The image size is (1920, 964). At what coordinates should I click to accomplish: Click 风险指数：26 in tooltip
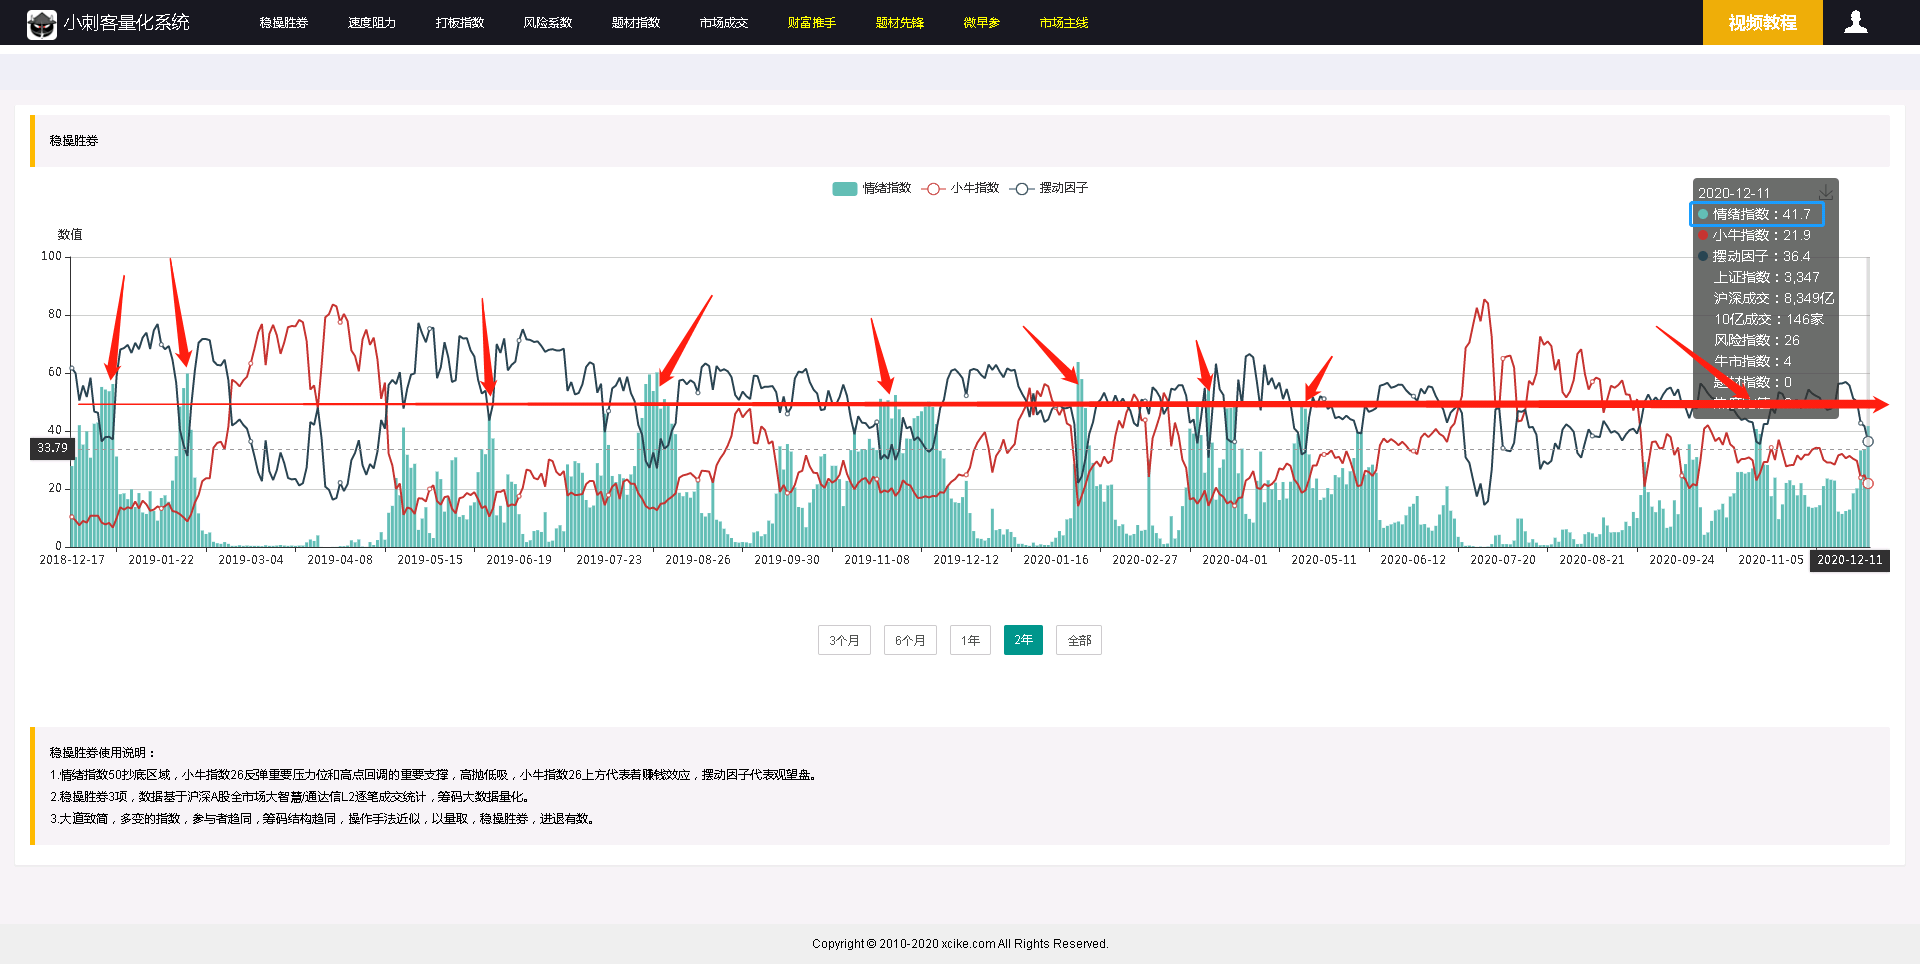pos(1756,340)
